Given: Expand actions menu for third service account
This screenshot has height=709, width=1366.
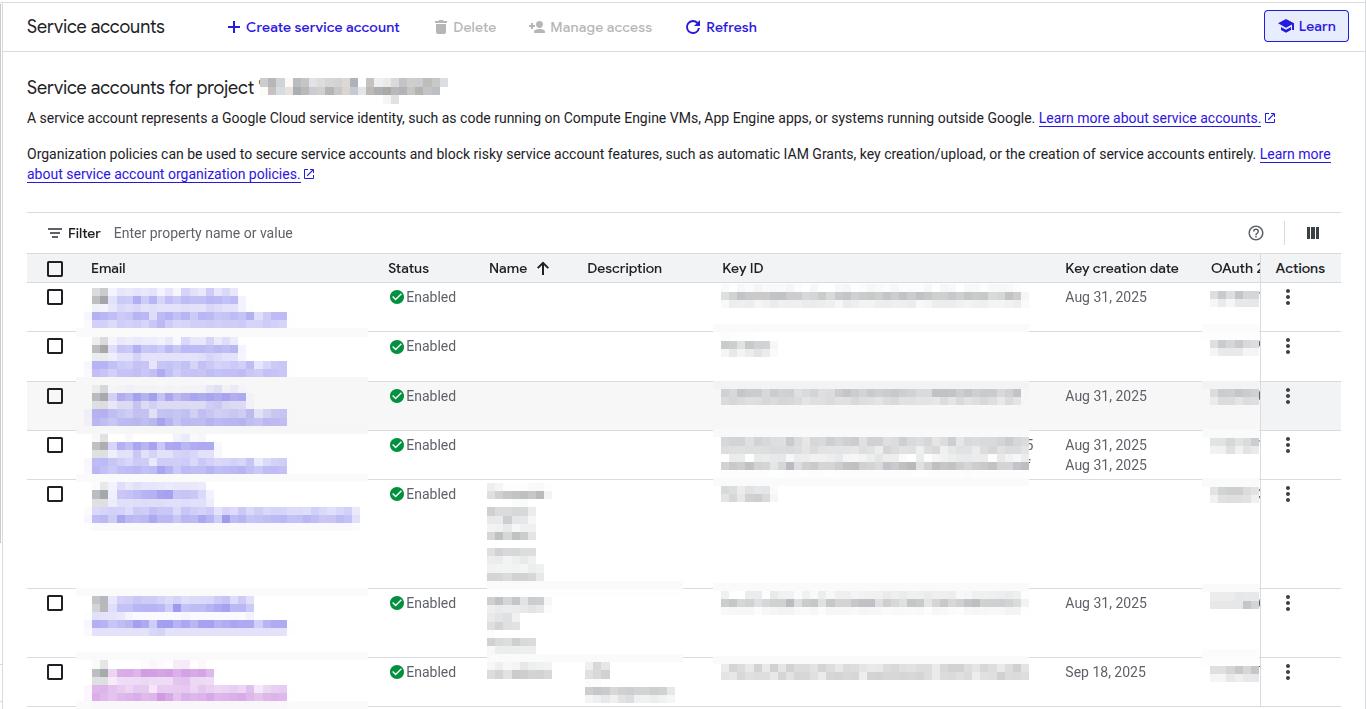Looking at the screenshot, I should (x=1288, y=396).
